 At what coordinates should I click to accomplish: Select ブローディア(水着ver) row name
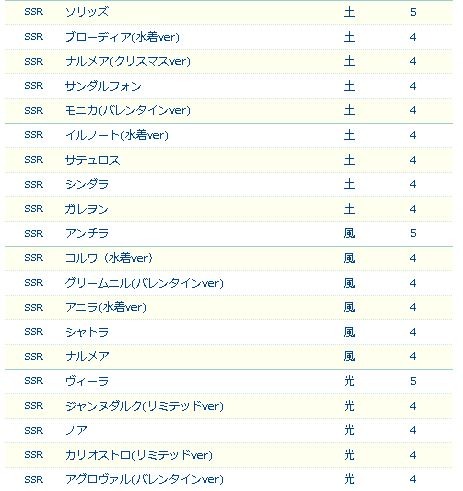tap(122, 37)
